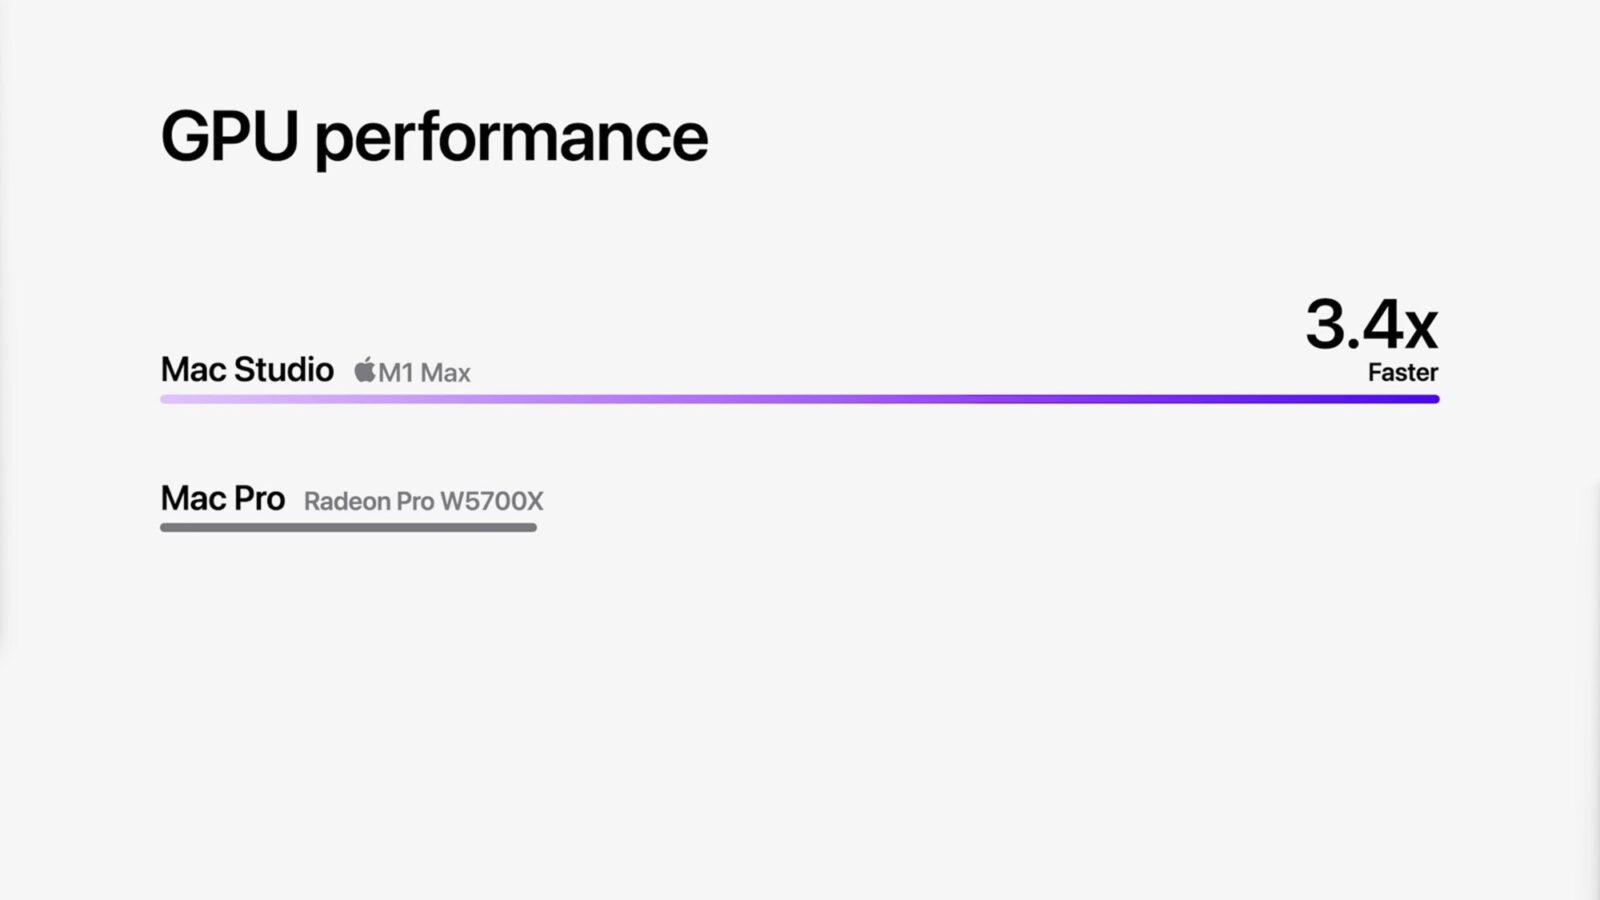Select the Faster caption under 3.4x
Image resolution: width=1600 pixels, height=900 pixels.
tap(1402, 373)
